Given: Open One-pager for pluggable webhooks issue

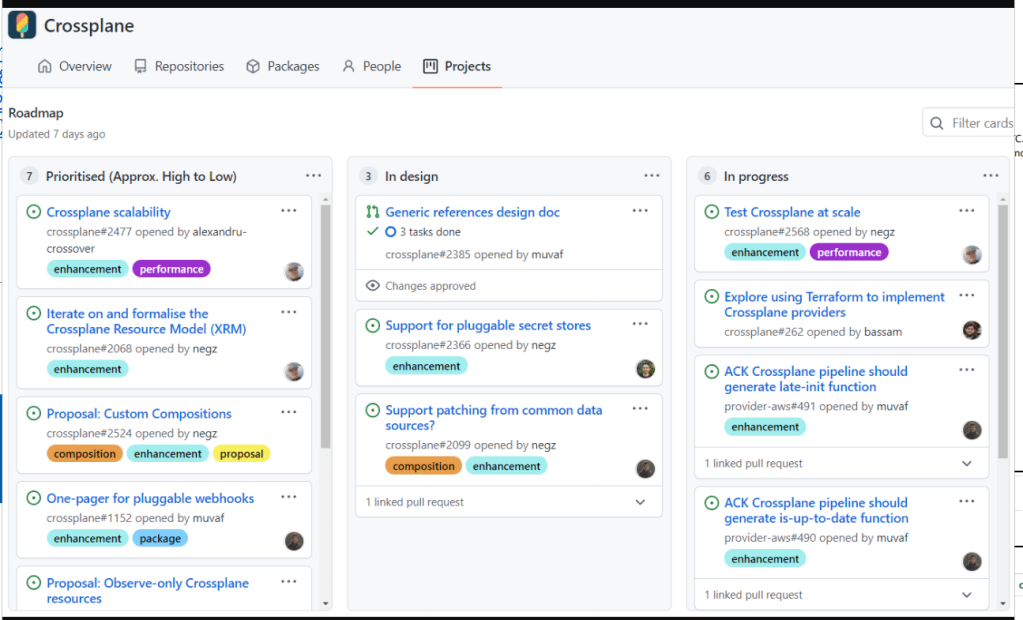Looking at the screenshot, I should (x=150, y=499).
